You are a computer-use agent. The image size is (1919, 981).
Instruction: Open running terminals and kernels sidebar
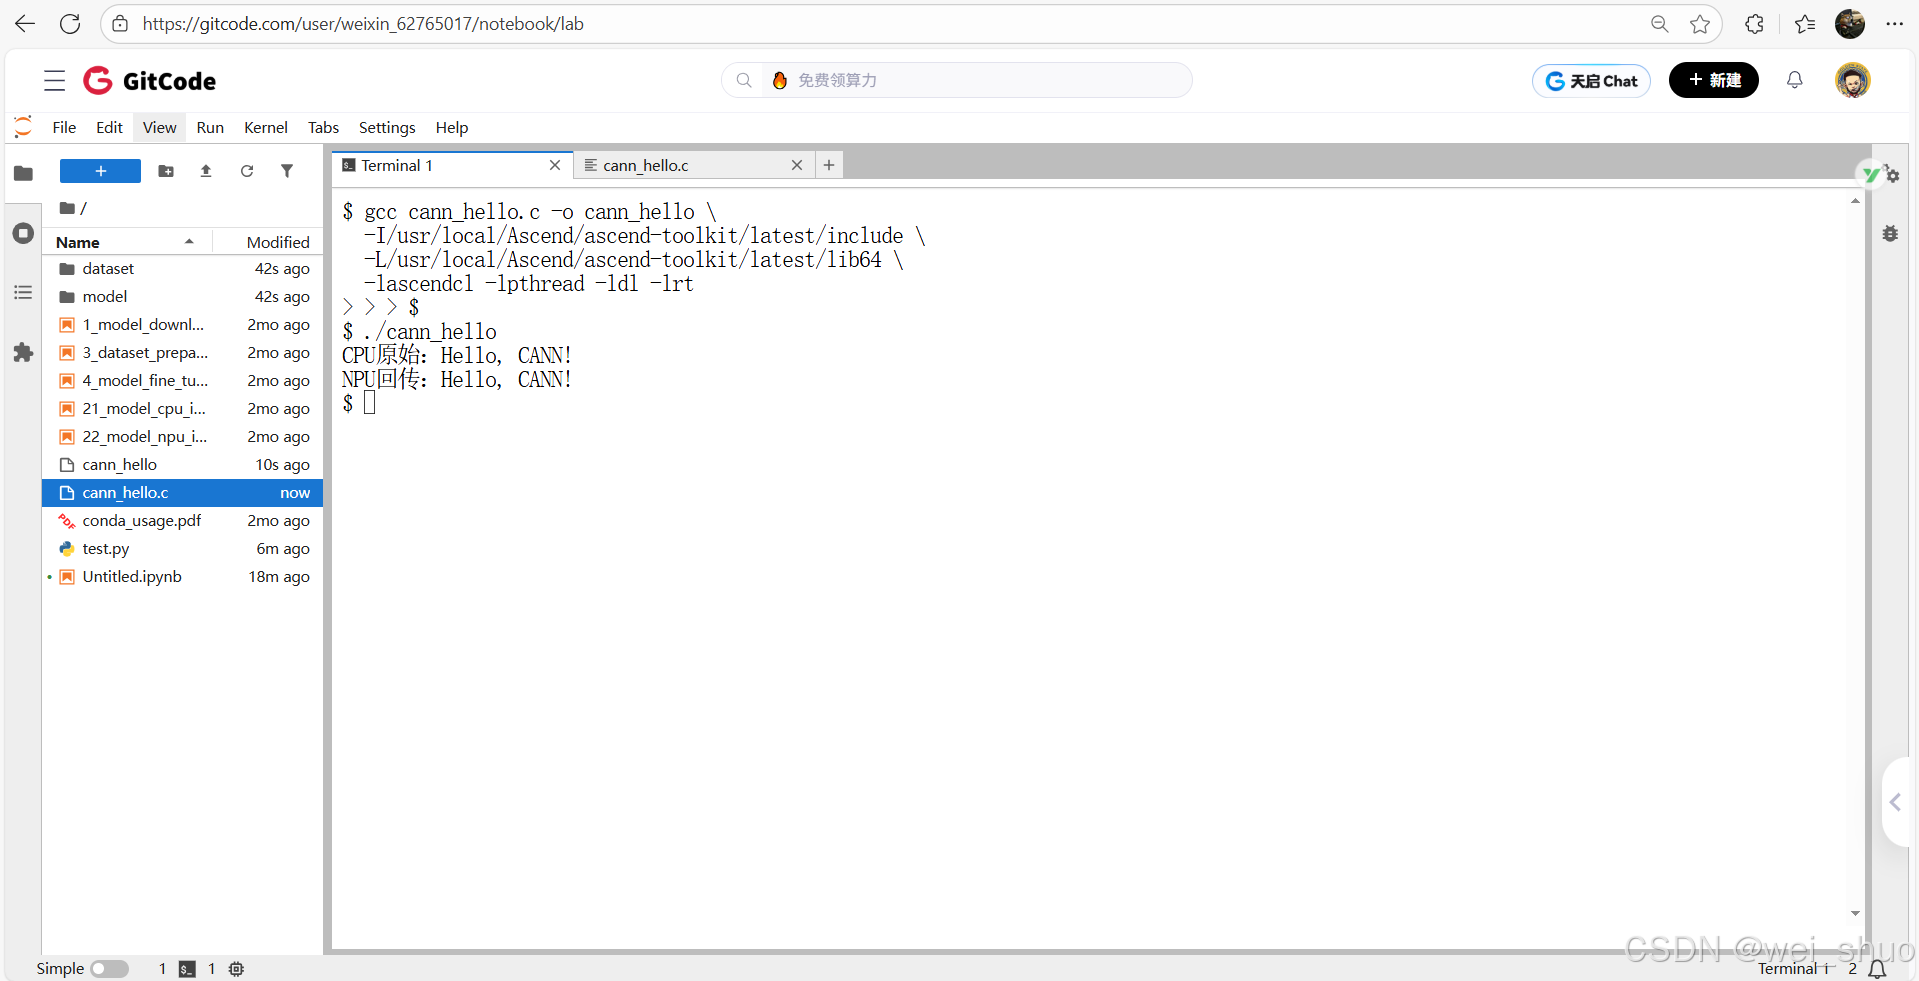(23, 233)
